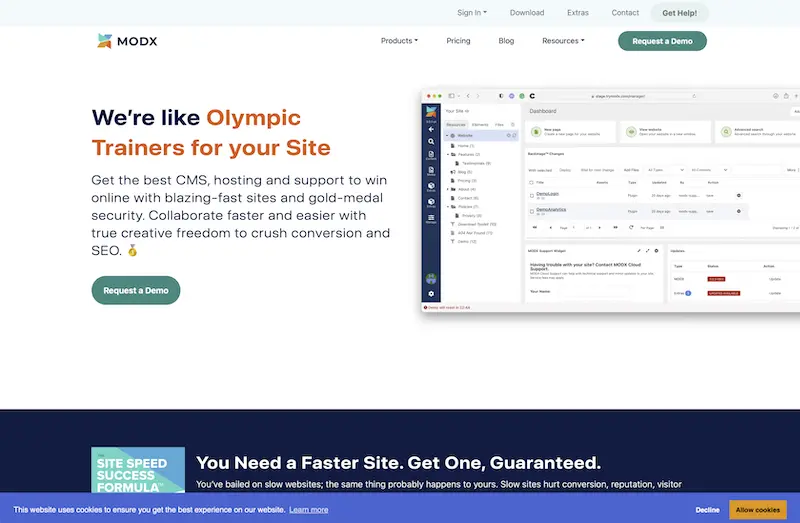Click the first-page icon in the table pagination
800x523 pixels.
point(535,227)
